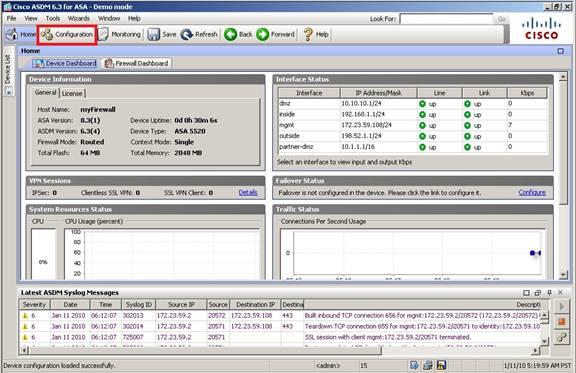Click the dmz line status up icon
This screenshot has width=576, height=373.
(422, 104)
